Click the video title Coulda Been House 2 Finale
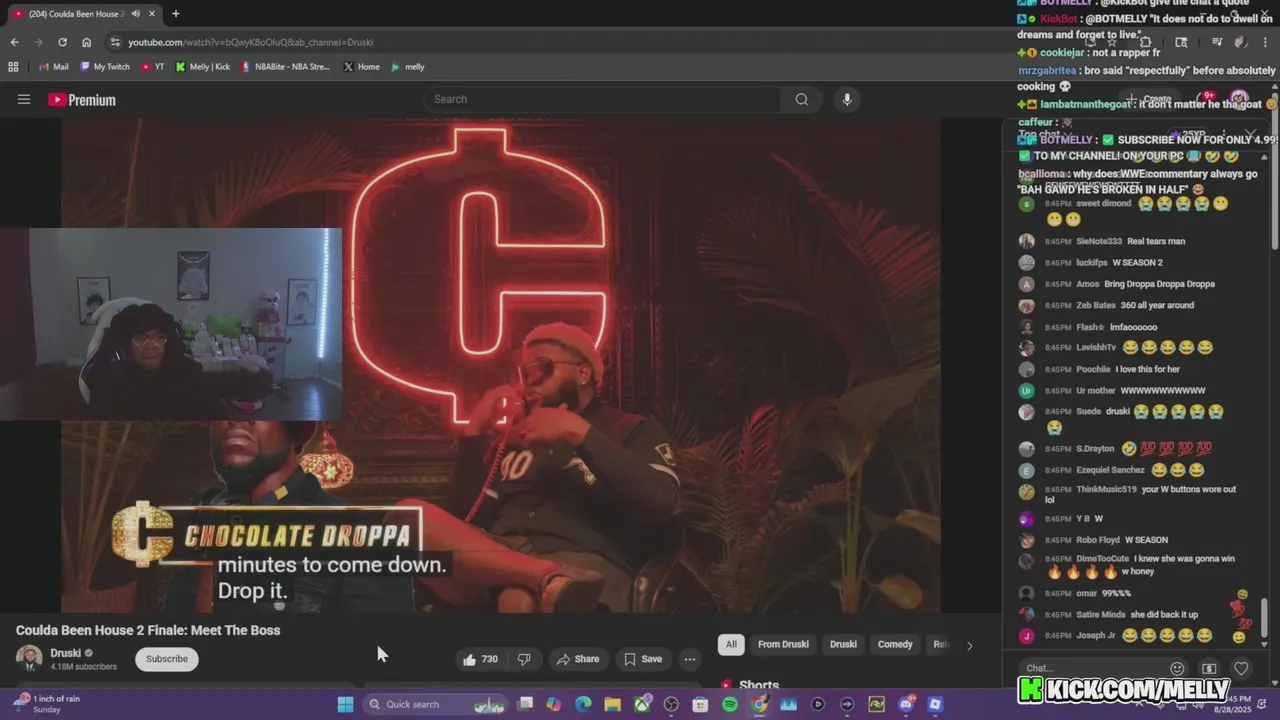 click(x=148, y=630)
